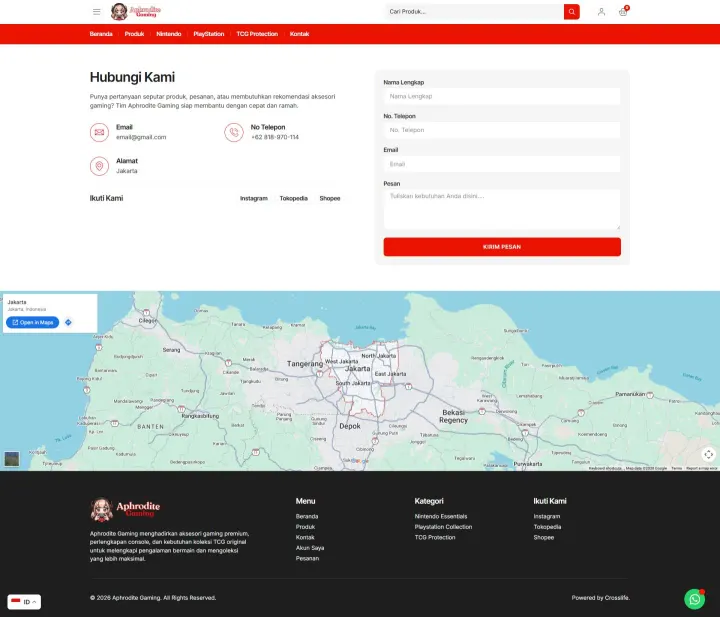
Task: Open the shopping cart icon
Action: pyautogui.click(x=623, y=12)
